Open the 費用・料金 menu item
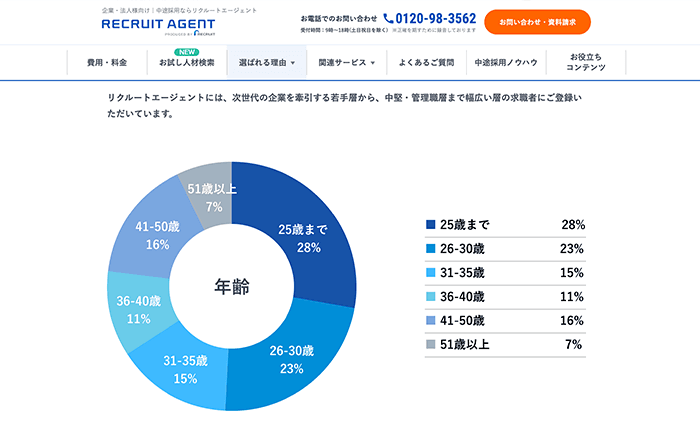 107,62
